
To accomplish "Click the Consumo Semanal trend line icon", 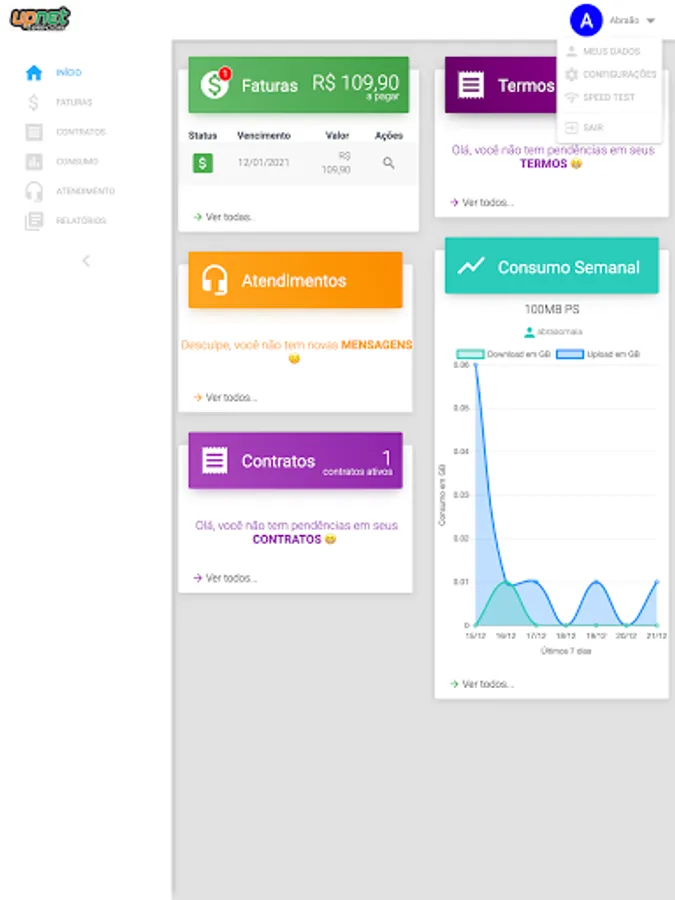I will click(471, 266).
